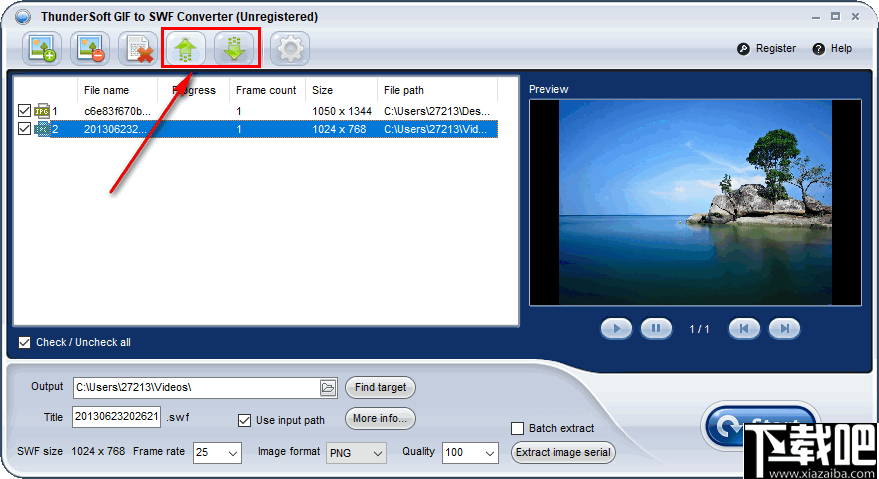Click the More info... button
Viewport: 879px width, 479px height.
pyautogui.click(x=380, y=418)
